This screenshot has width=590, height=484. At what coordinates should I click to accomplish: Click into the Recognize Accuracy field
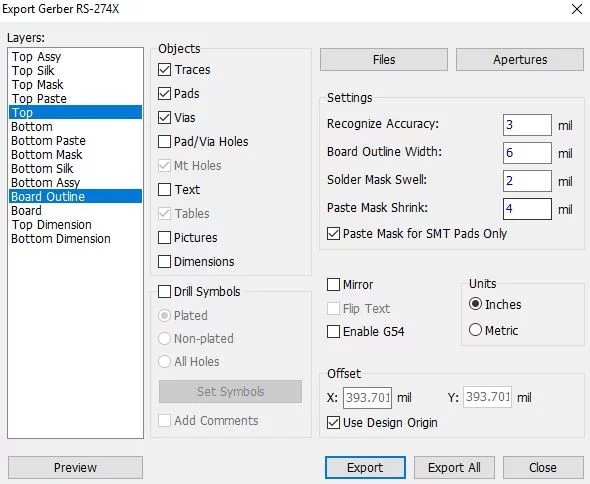click(x=527, y=125)
